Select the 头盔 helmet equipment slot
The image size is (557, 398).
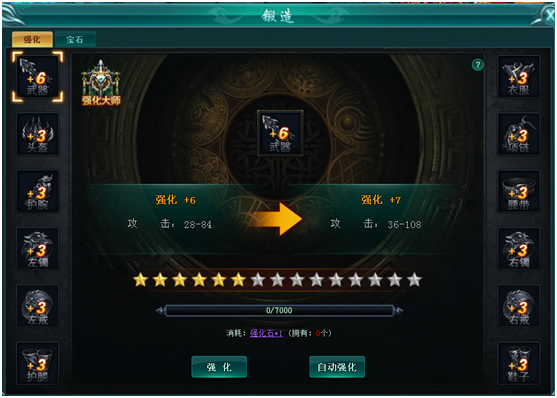[x=38, y=134]
